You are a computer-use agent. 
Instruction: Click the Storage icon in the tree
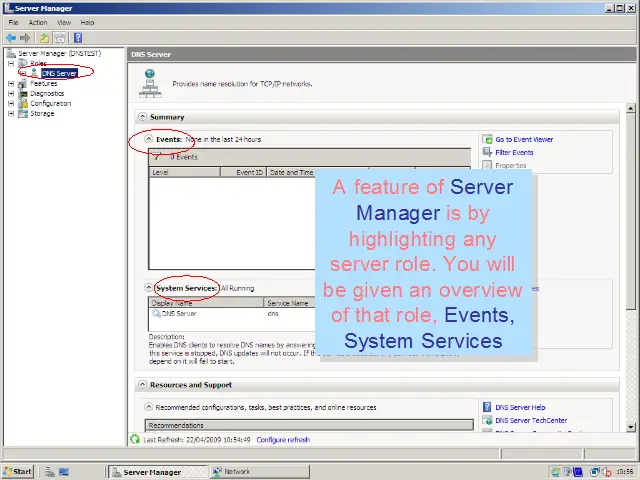tap(23, 113)
